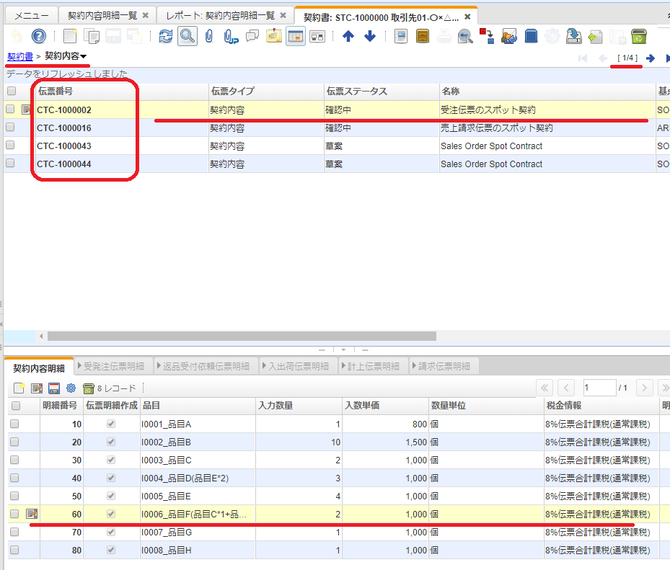Image resolution: width=670 pixels, height=570 pixels.
Task: Switch to the メニュー tab
Action: coord(31,16)
